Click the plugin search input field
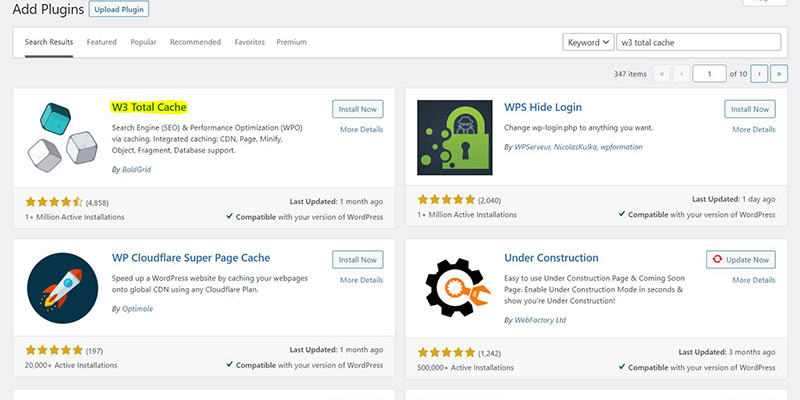800x400 pixels. pyautogui.click(x=698, y=42)
